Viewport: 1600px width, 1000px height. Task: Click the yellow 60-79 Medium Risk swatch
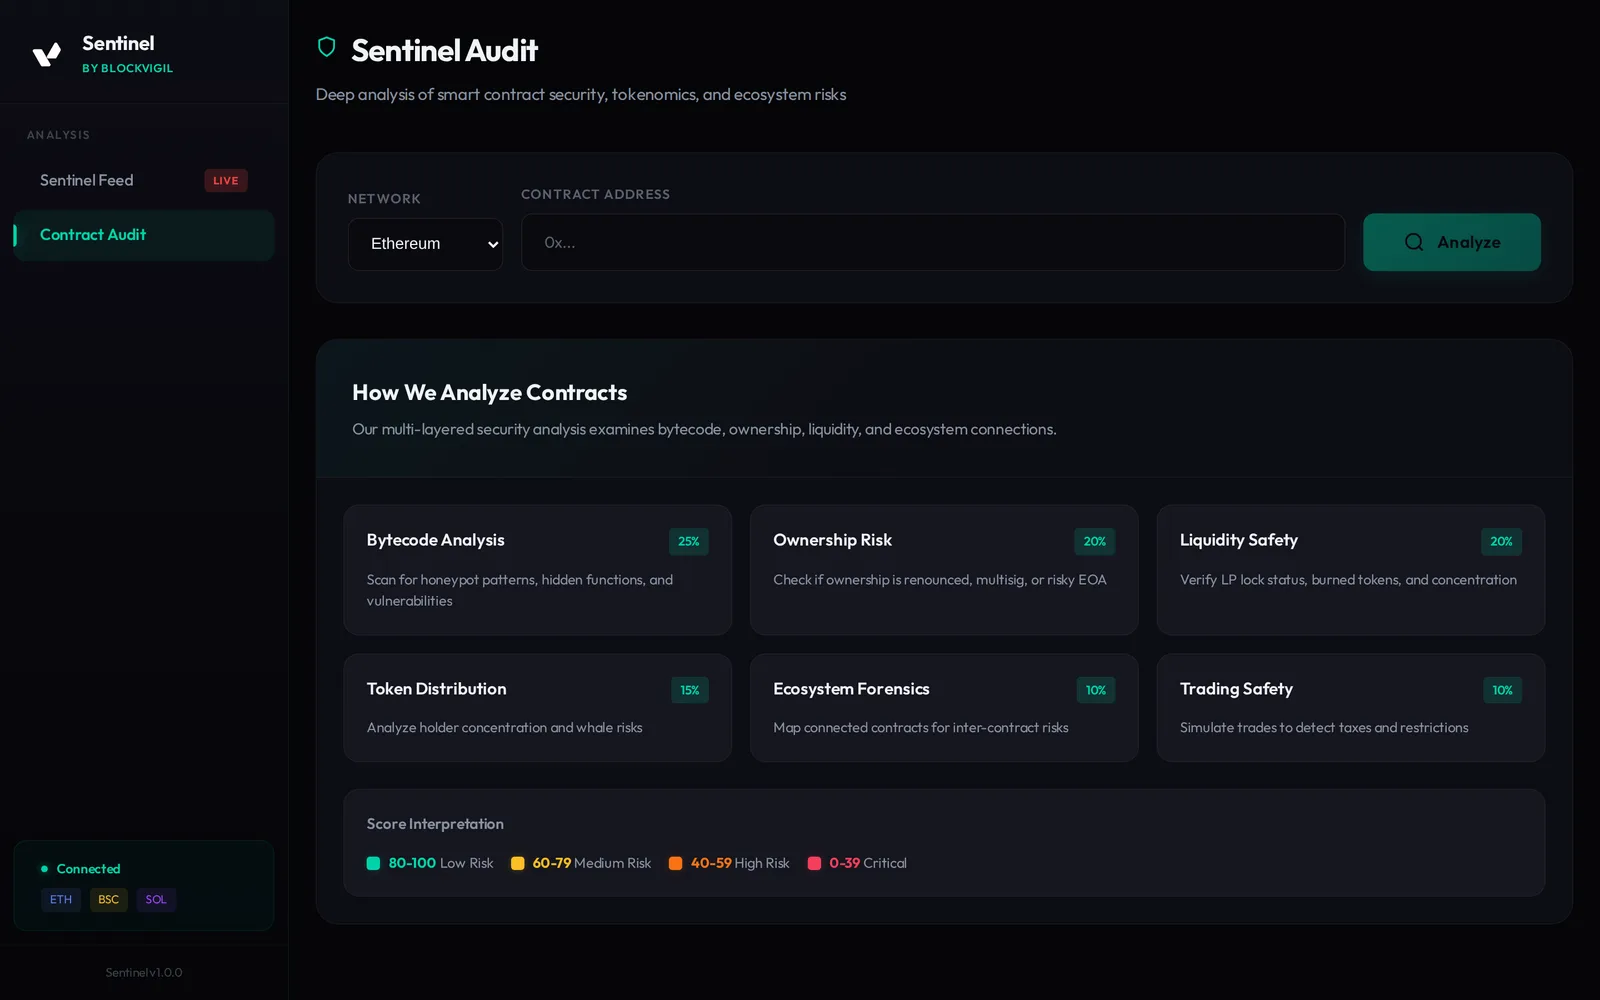pos(517,863)
